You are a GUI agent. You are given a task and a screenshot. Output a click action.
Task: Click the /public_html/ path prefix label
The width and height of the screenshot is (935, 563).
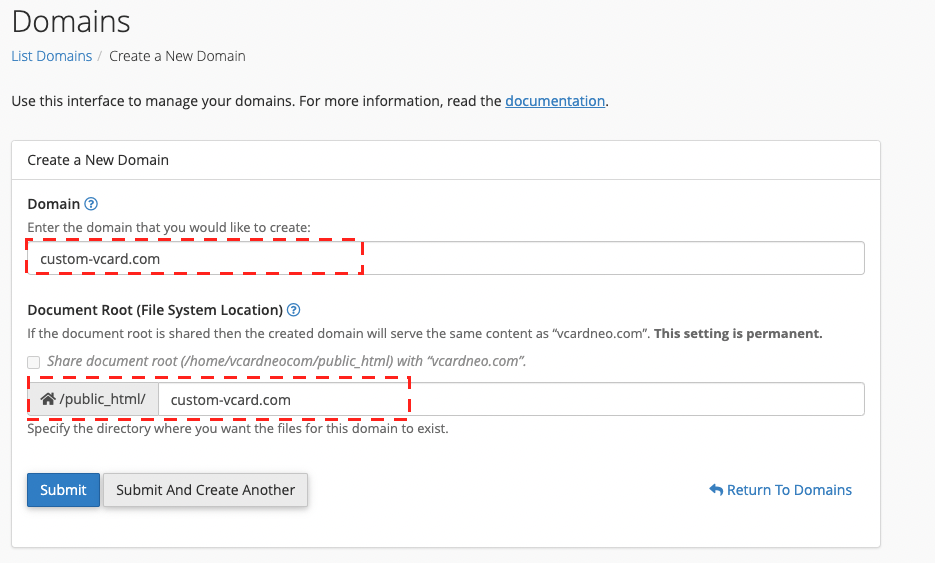102,399
